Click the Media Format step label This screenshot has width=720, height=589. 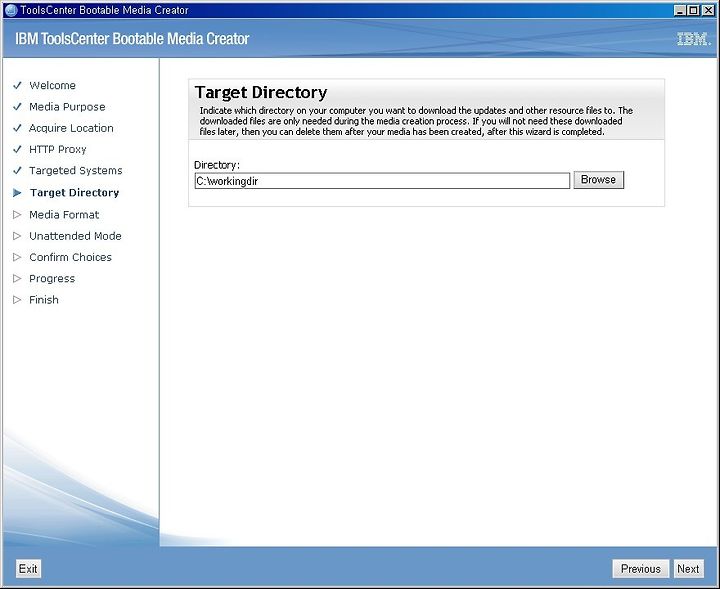coord(64,214)
